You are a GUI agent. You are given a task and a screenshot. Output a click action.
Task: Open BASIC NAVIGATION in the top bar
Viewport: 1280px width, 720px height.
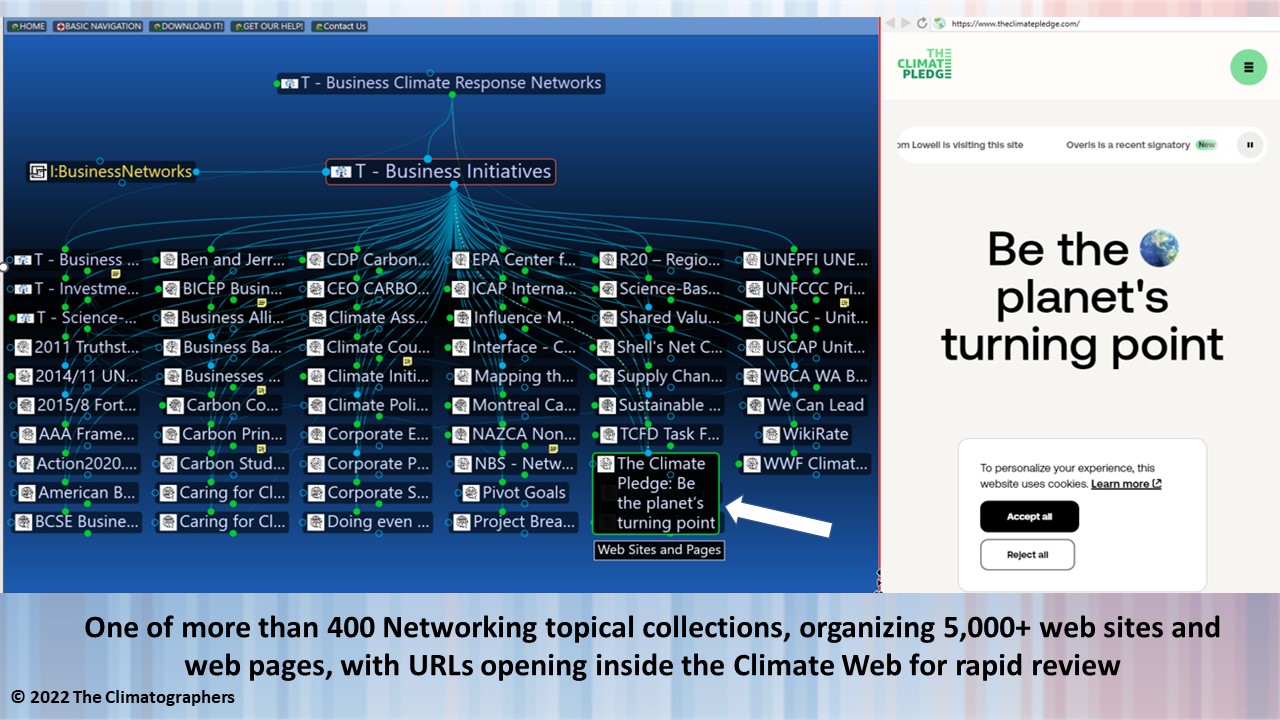[x=98, y=26]
